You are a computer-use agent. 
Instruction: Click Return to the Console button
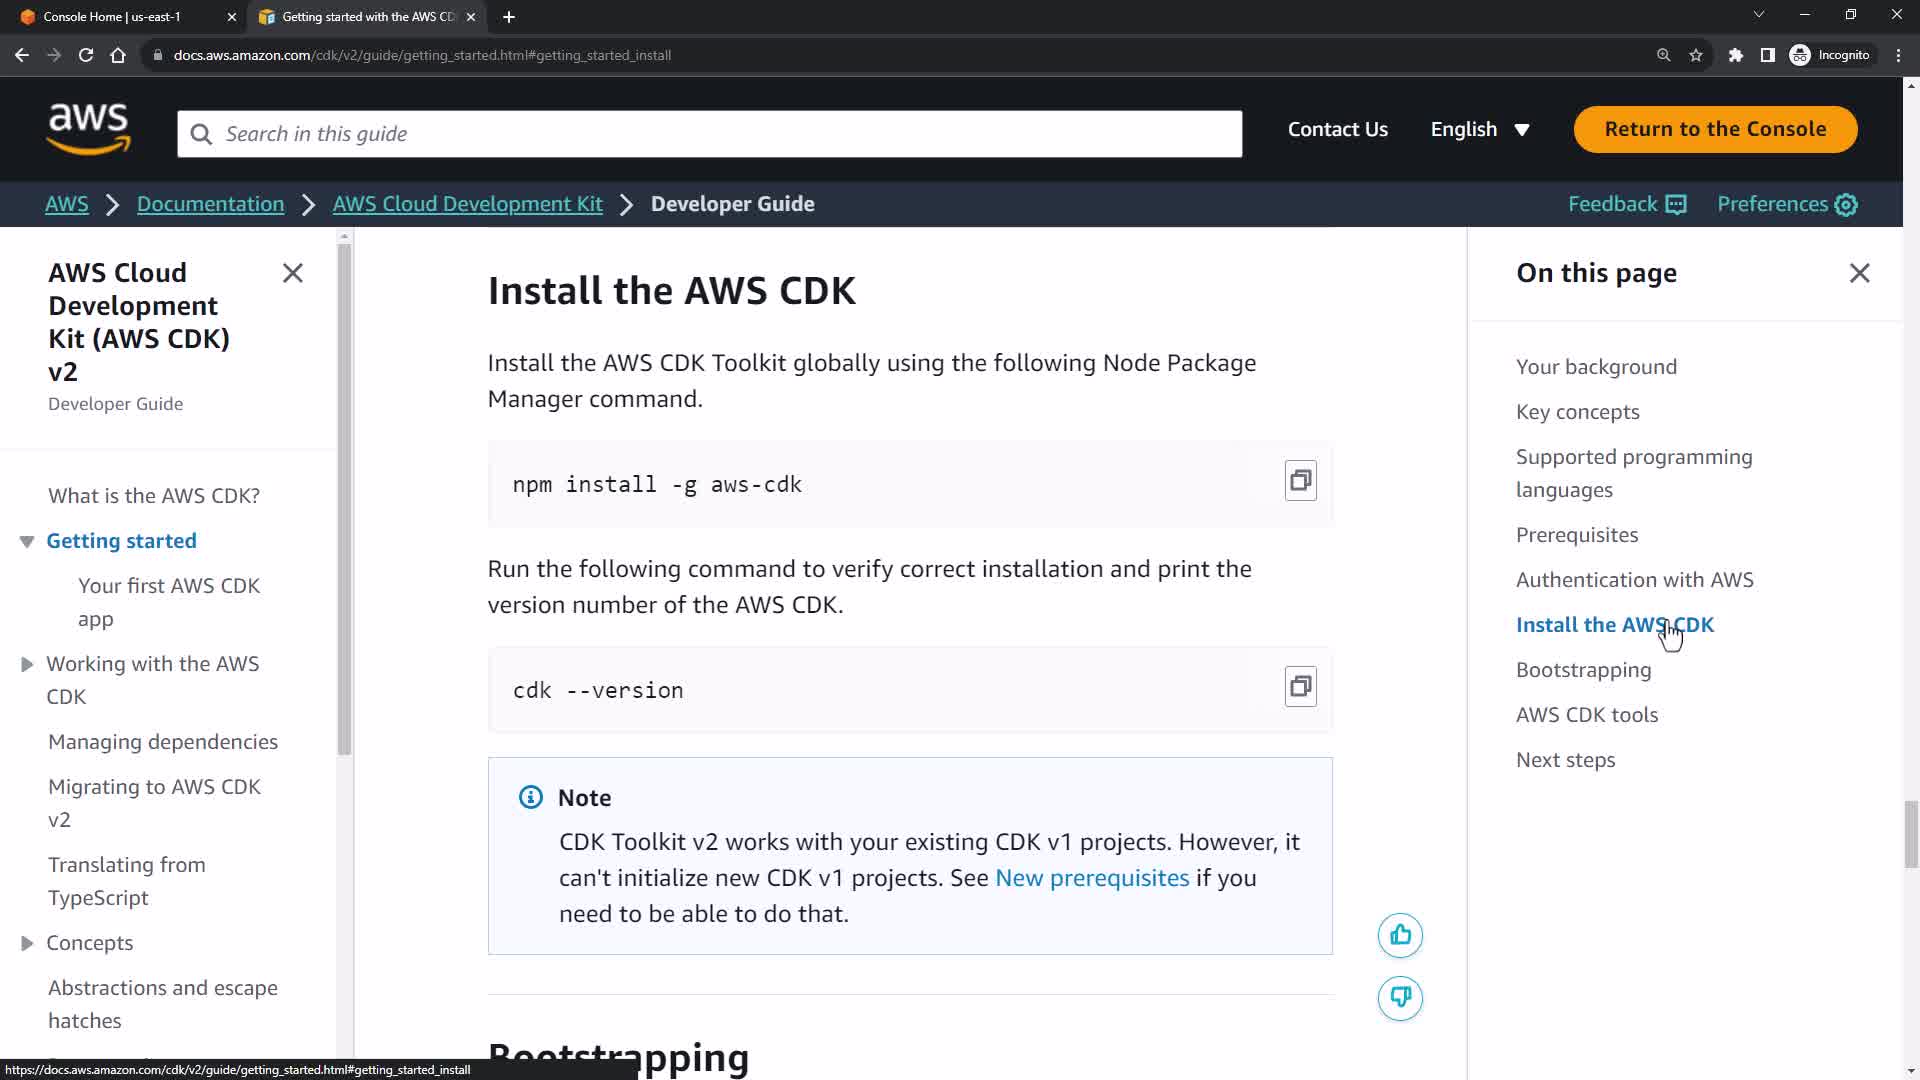1715,129
